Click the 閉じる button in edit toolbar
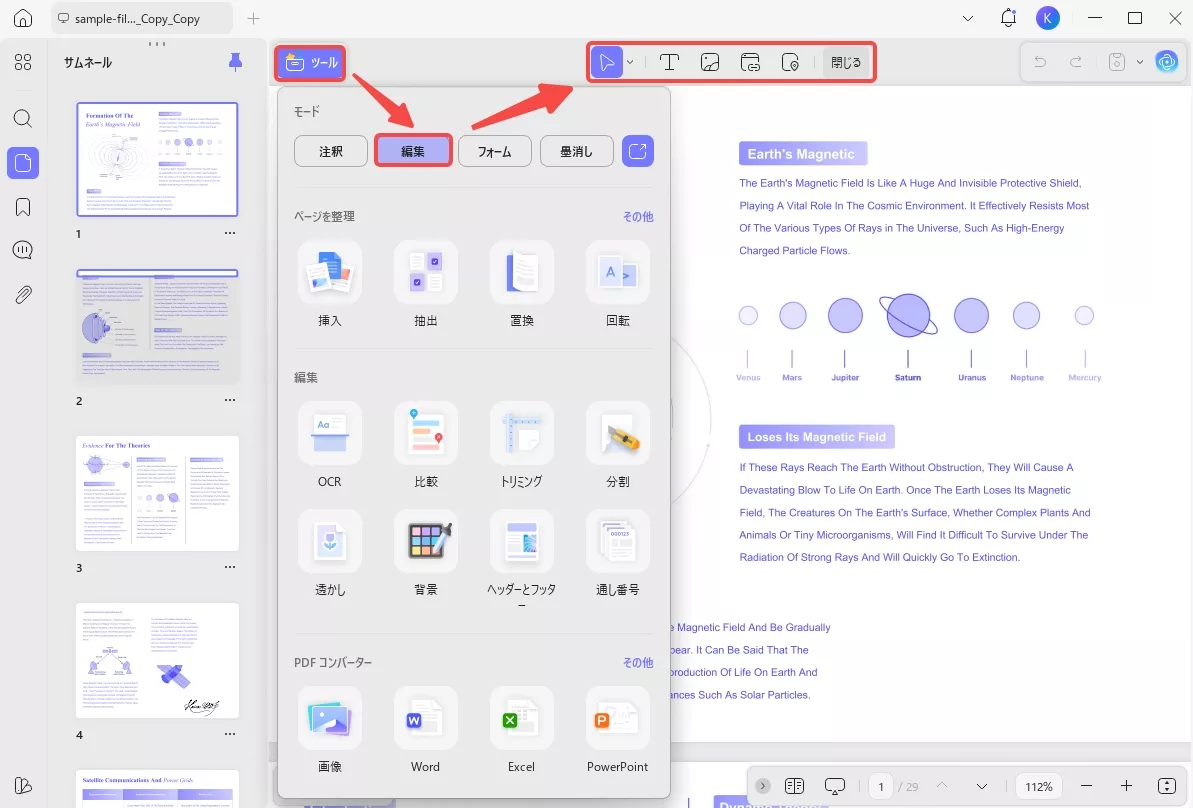1193x808 pixels. click(x=846, y=62)
